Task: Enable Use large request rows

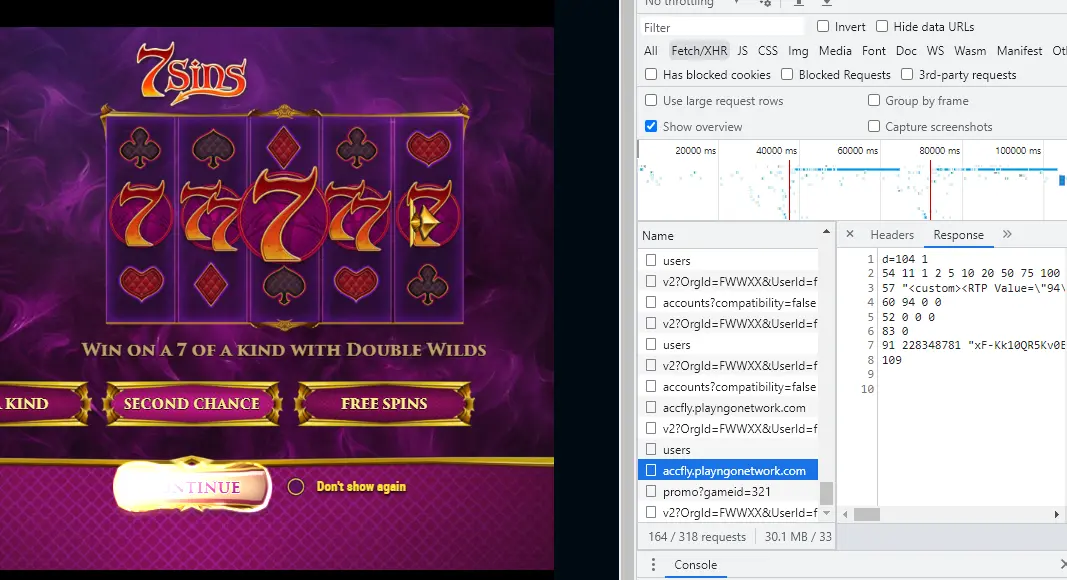Action: pyautogui.click(x=651, y=100)
